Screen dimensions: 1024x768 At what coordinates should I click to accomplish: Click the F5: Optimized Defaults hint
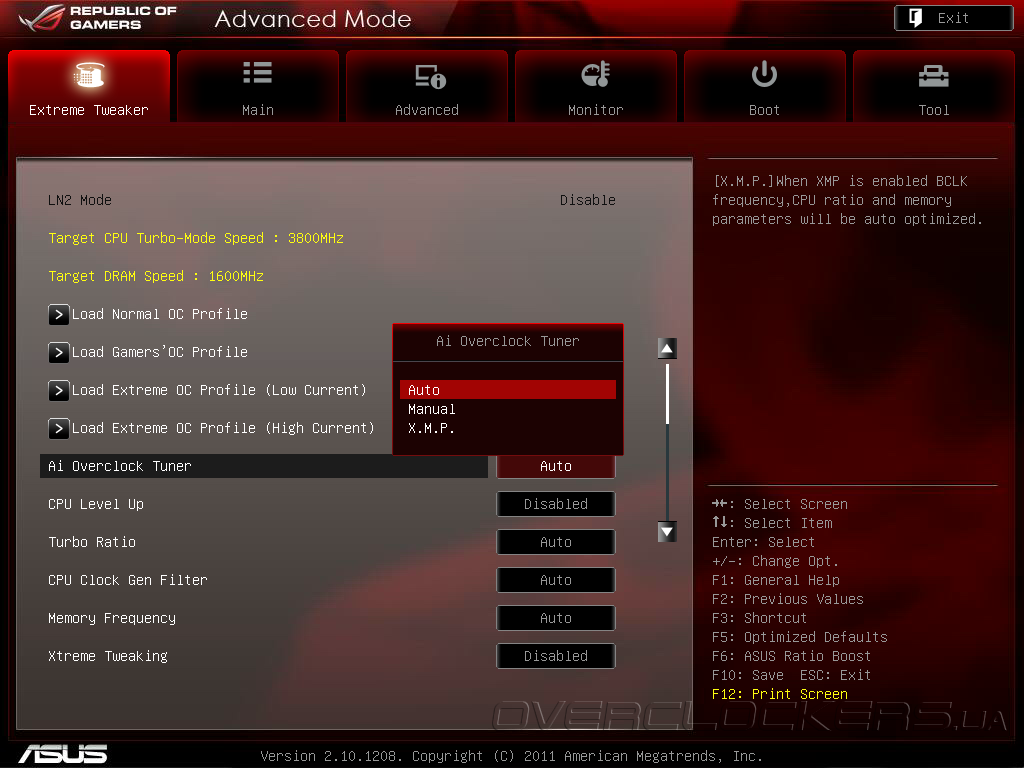[x=799, y=637]
